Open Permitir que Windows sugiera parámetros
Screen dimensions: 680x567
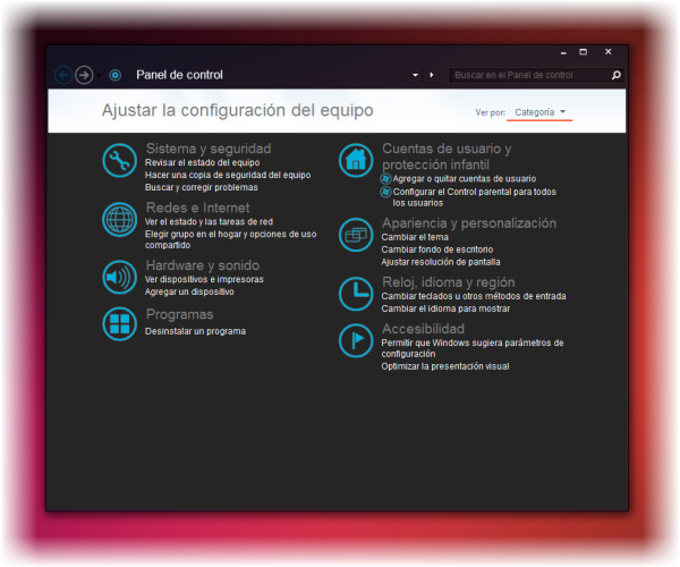[472, 348]
